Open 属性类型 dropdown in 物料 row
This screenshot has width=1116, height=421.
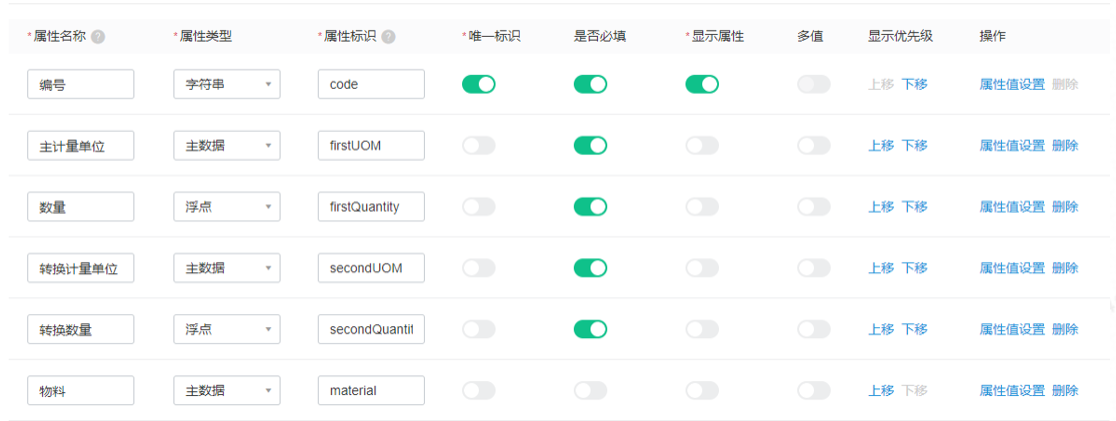point(227,390)
